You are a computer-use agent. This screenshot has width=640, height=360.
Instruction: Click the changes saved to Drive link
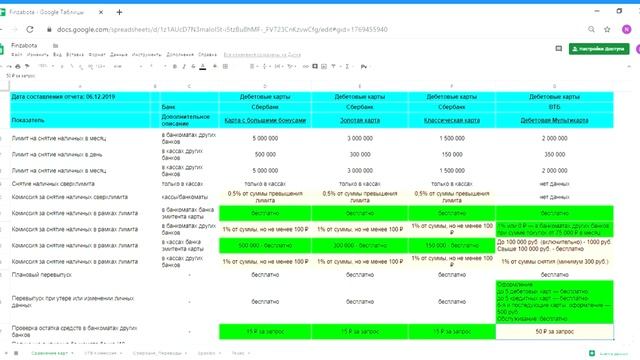pos(262,54)
